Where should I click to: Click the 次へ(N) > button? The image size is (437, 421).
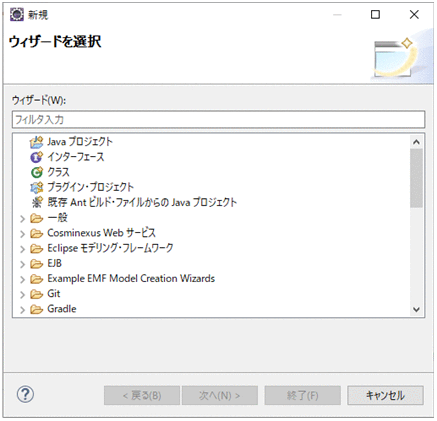[x=220, y=395]
